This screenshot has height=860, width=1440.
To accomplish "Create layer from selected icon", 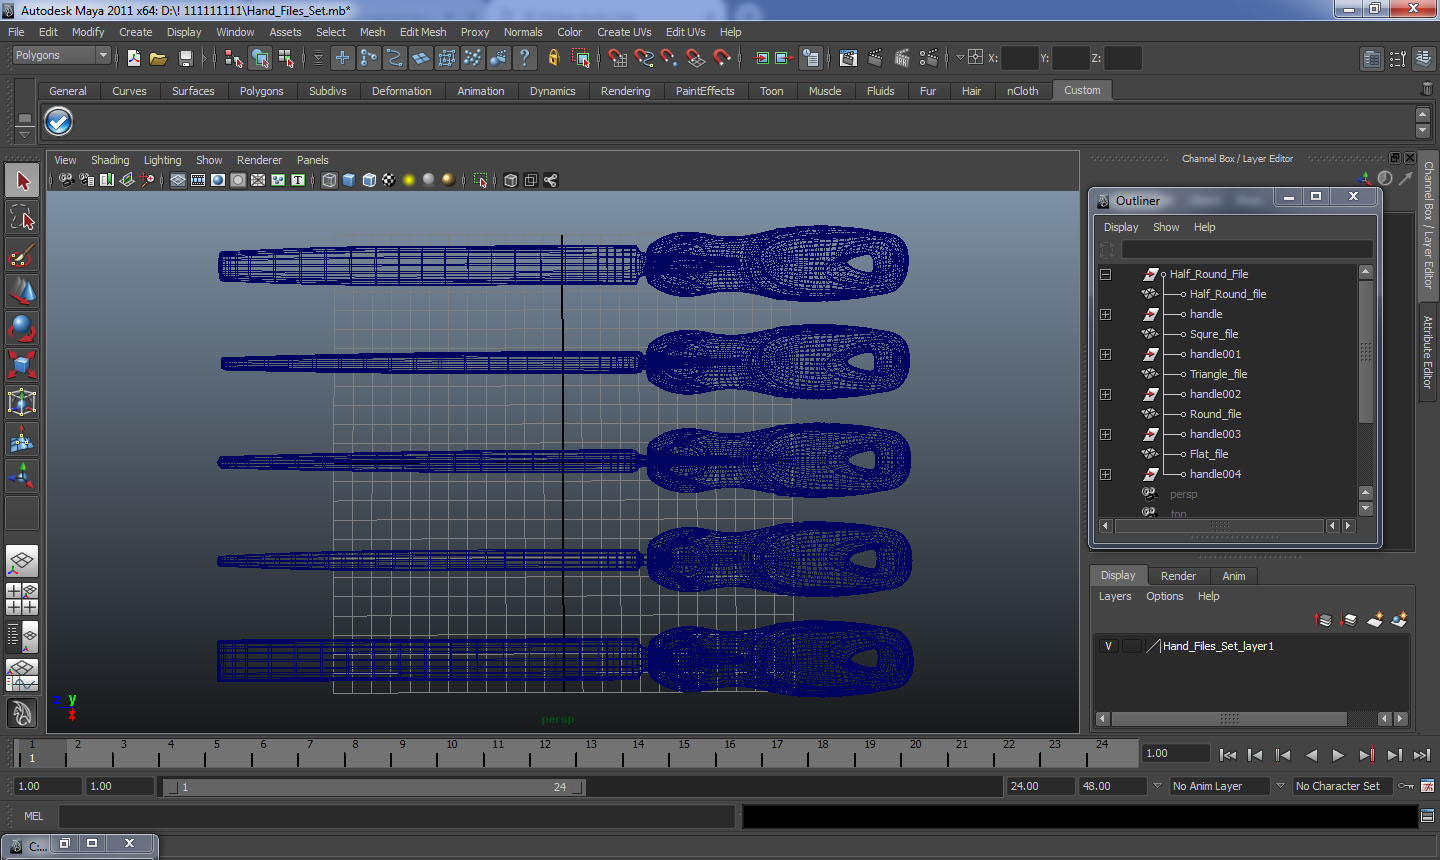I will click(1399, 620).
